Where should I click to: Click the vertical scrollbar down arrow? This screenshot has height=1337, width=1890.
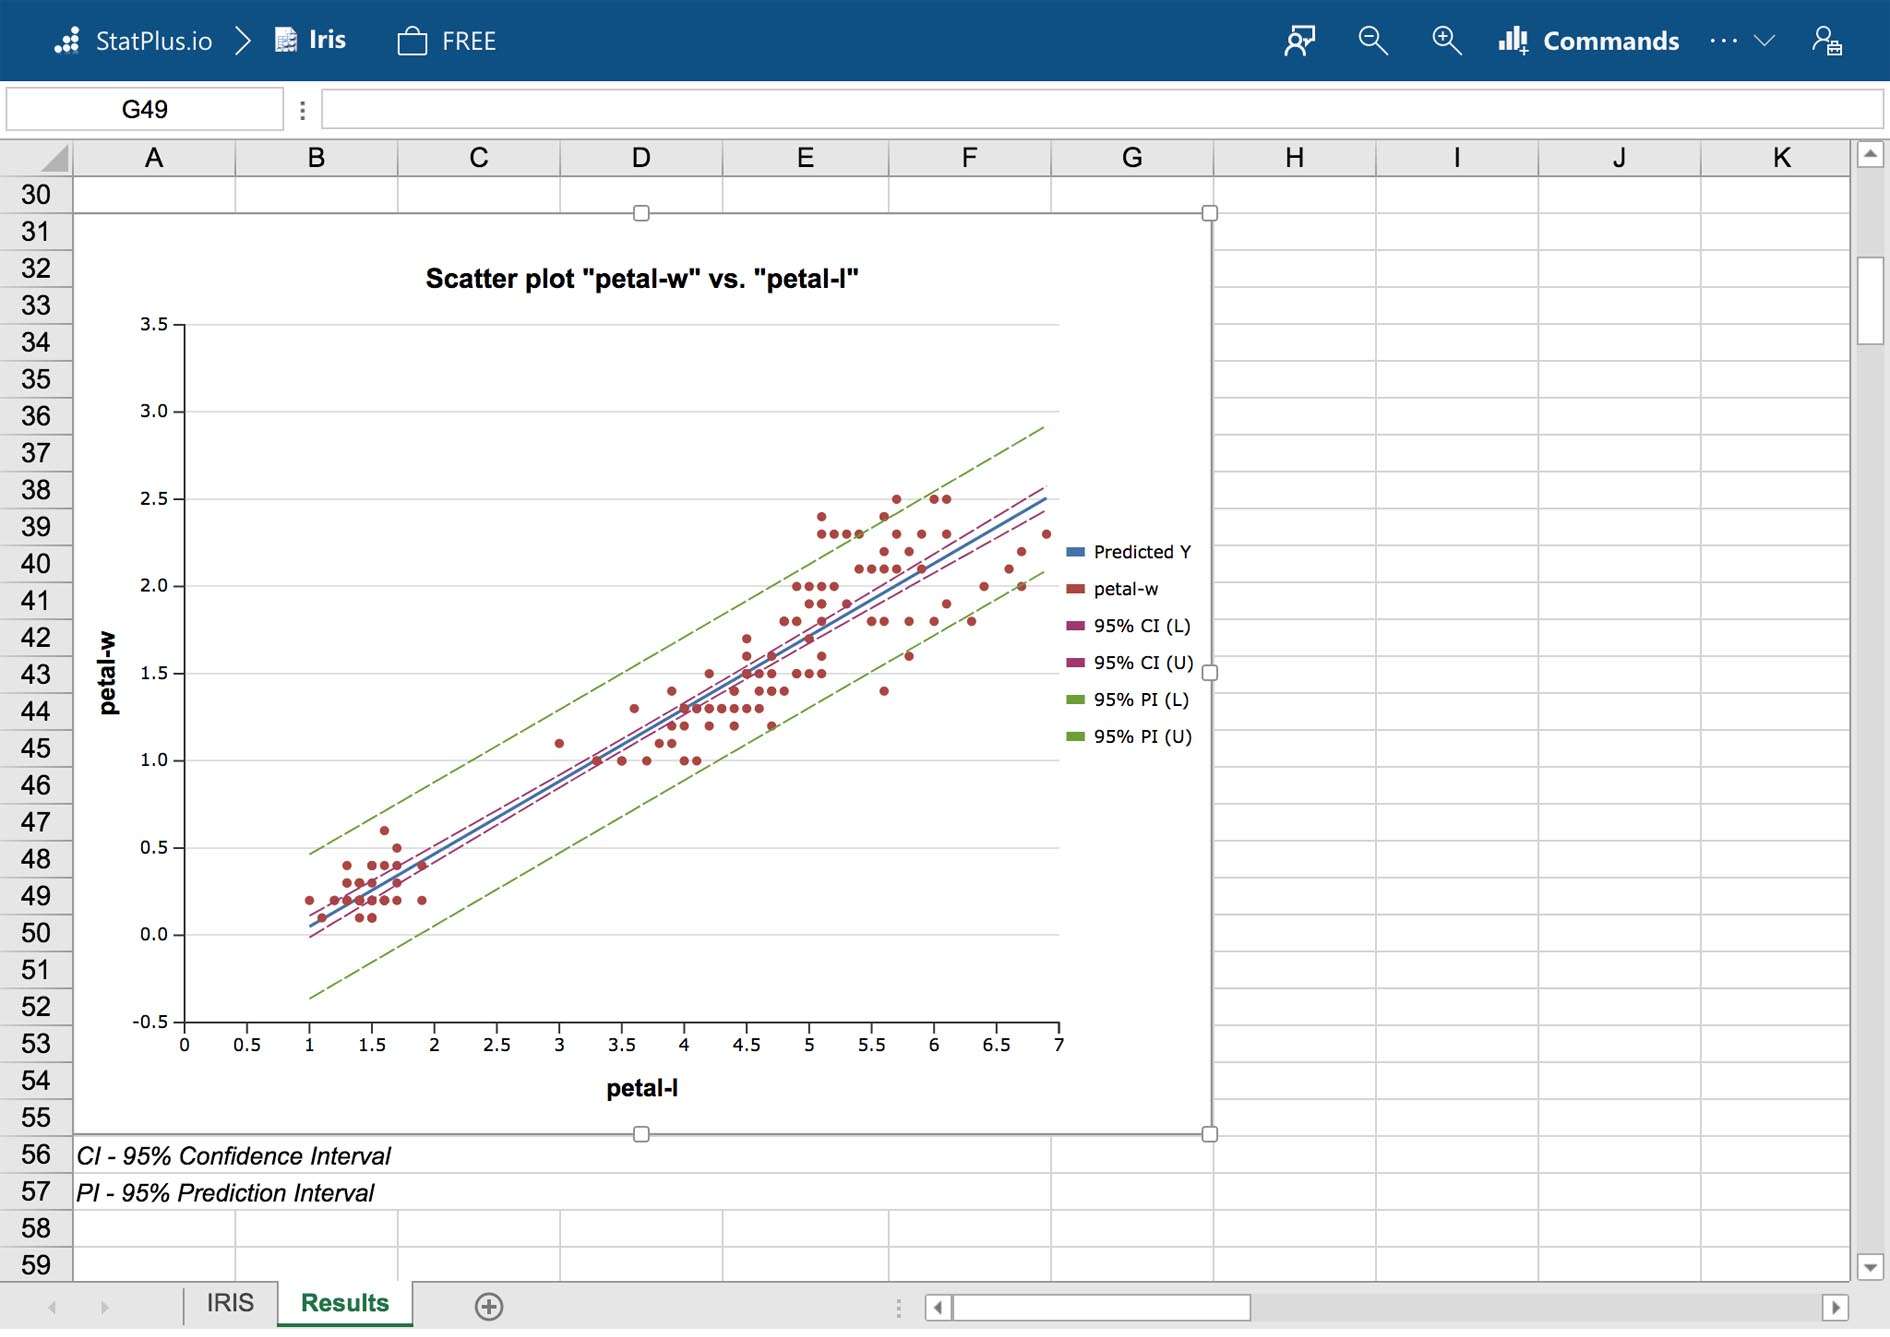pos(1870,1266)
